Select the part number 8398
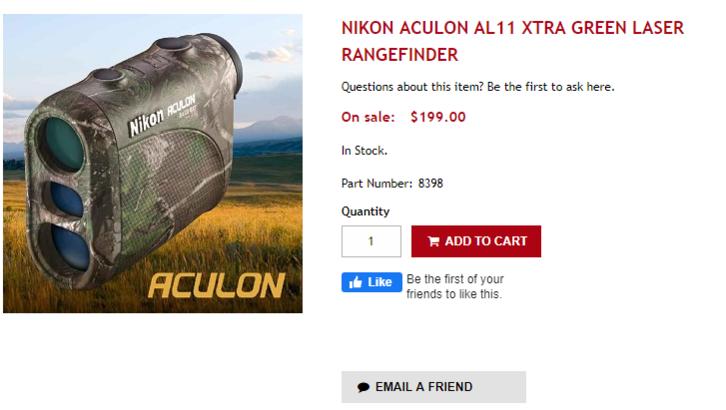The height and width of the screenshot is (410, 726). point(431,183)
